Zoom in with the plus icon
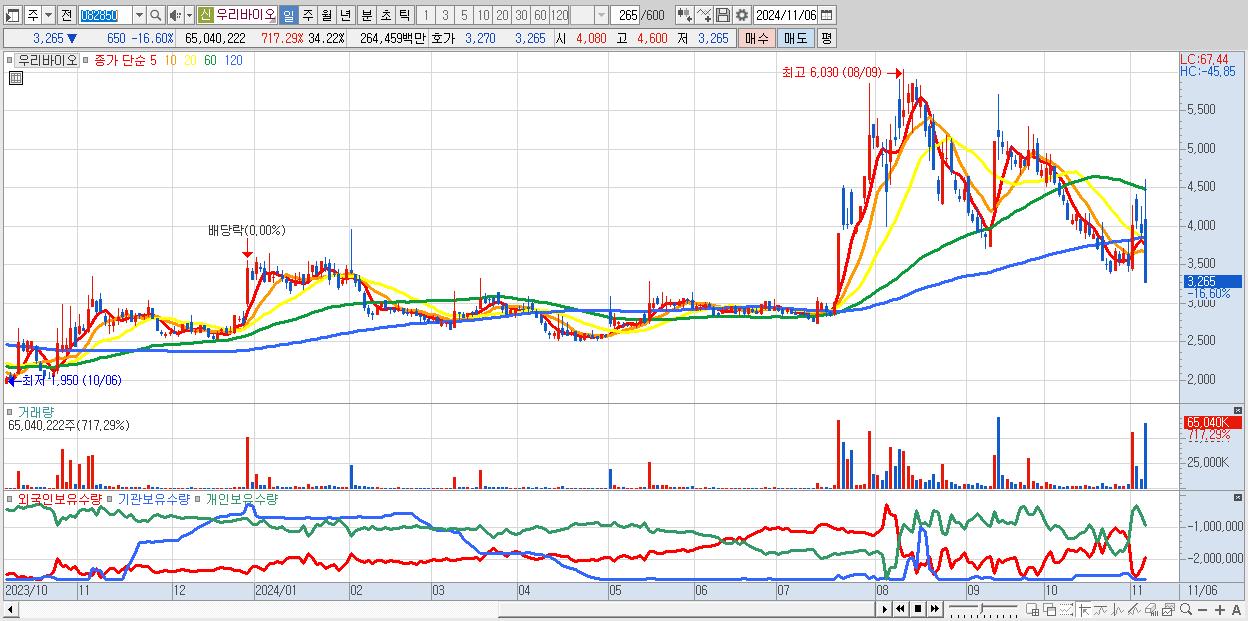 coord(1220,609)
